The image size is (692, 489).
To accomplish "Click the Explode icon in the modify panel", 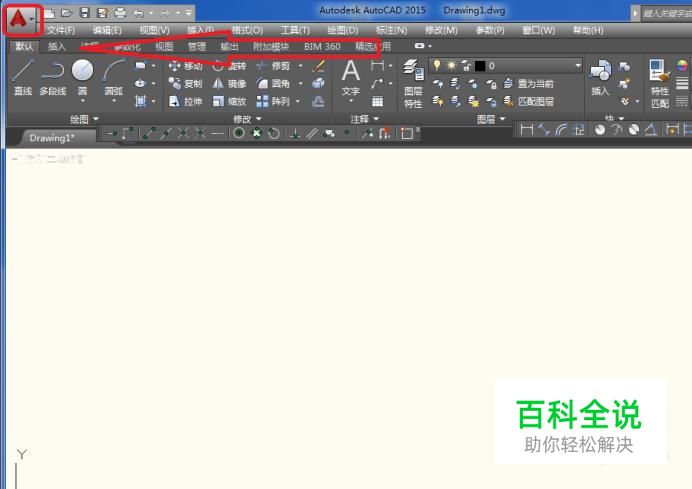I will pos(318,83).
